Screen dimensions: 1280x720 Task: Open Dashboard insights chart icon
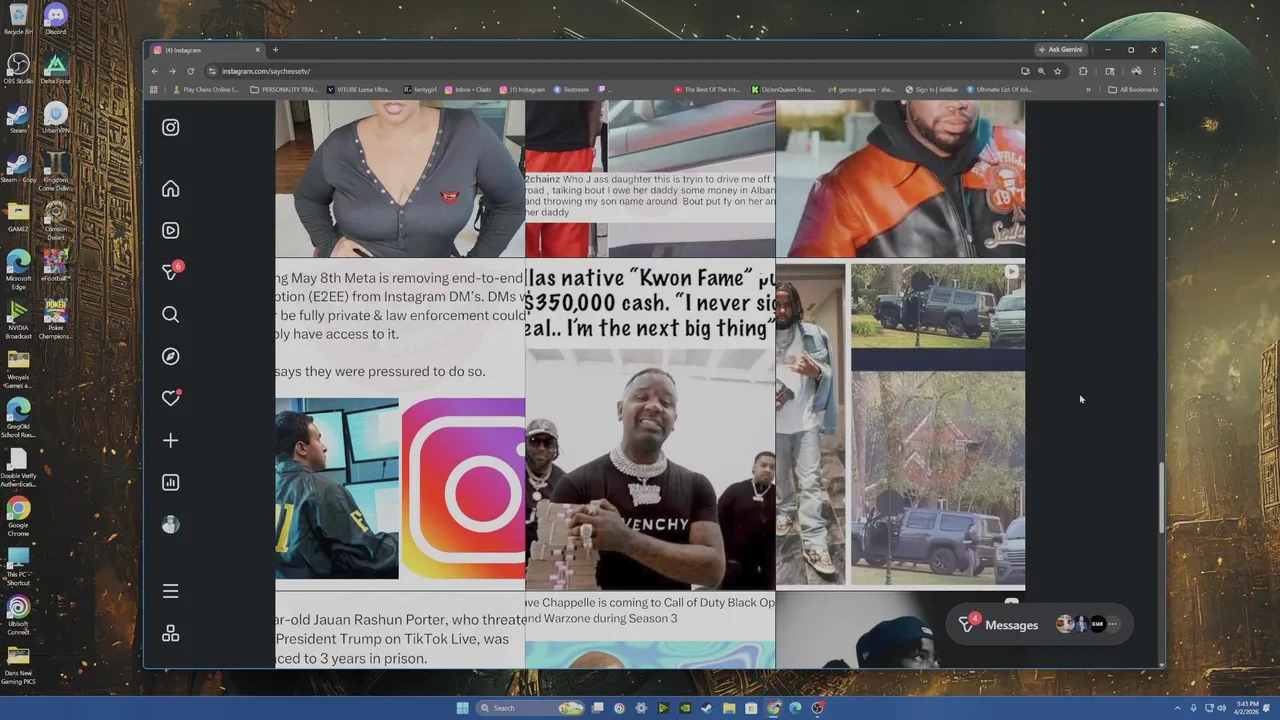171,482
